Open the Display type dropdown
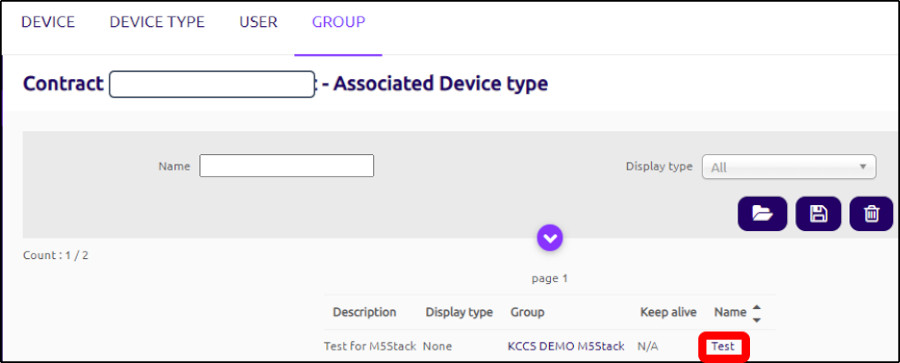900x363 pixels. (x=789, y=167)
